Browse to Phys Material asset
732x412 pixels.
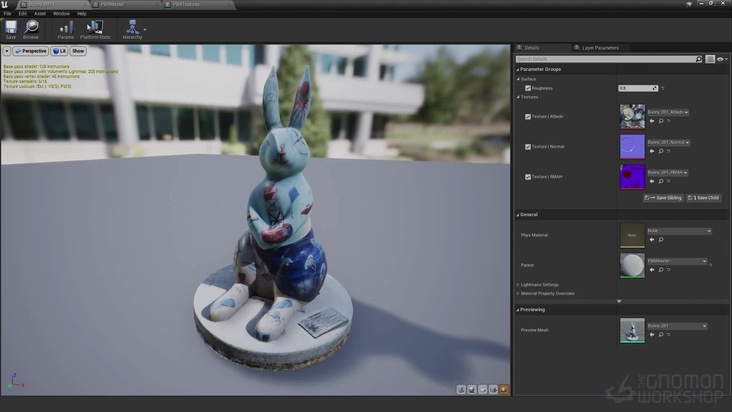(x=661, y=240)
